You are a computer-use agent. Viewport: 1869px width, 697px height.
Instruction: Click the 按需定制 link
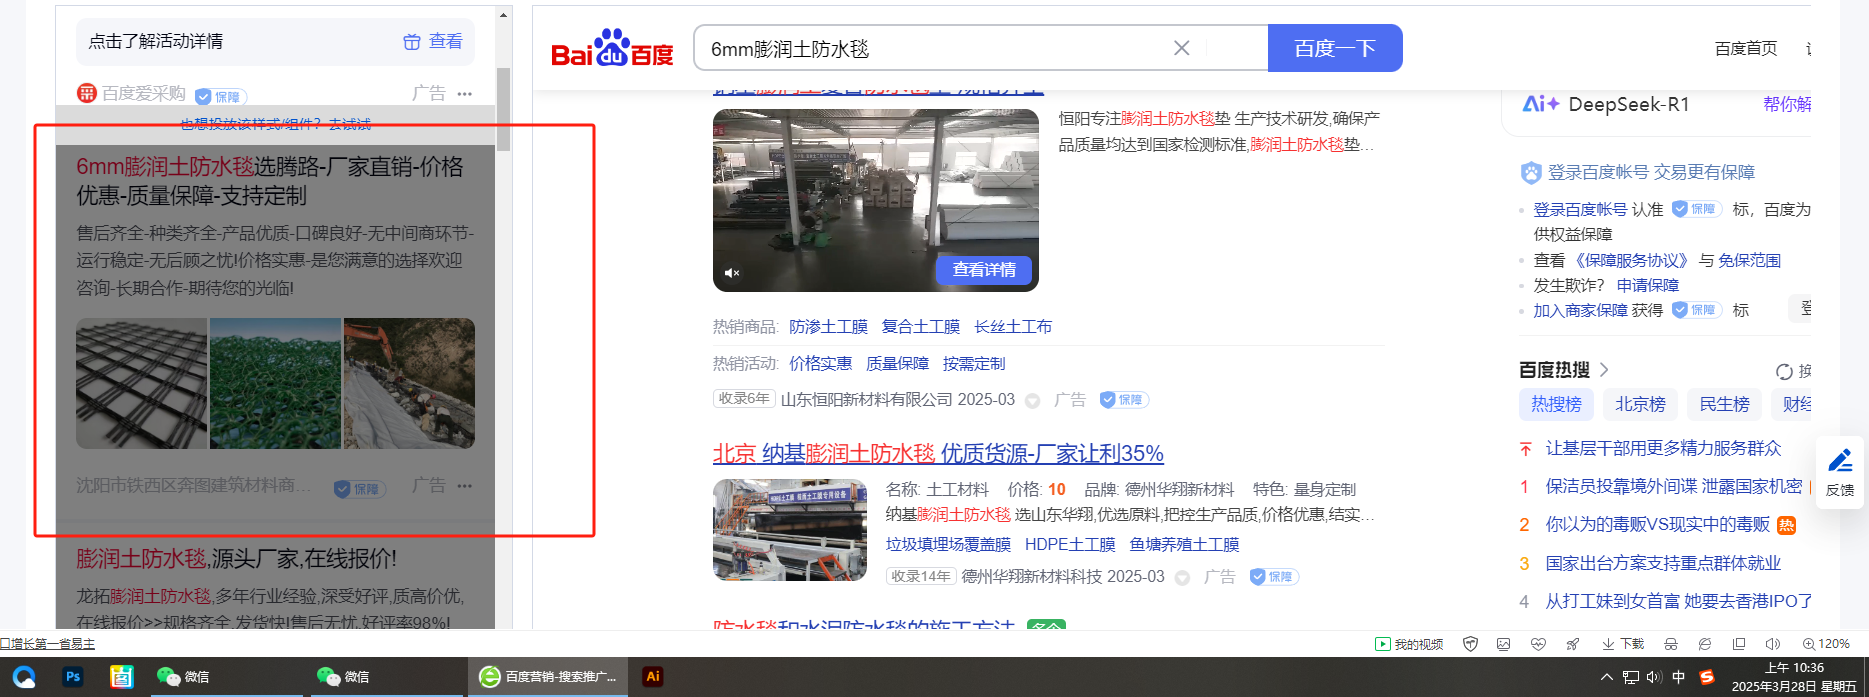click(x=974, y=364)
